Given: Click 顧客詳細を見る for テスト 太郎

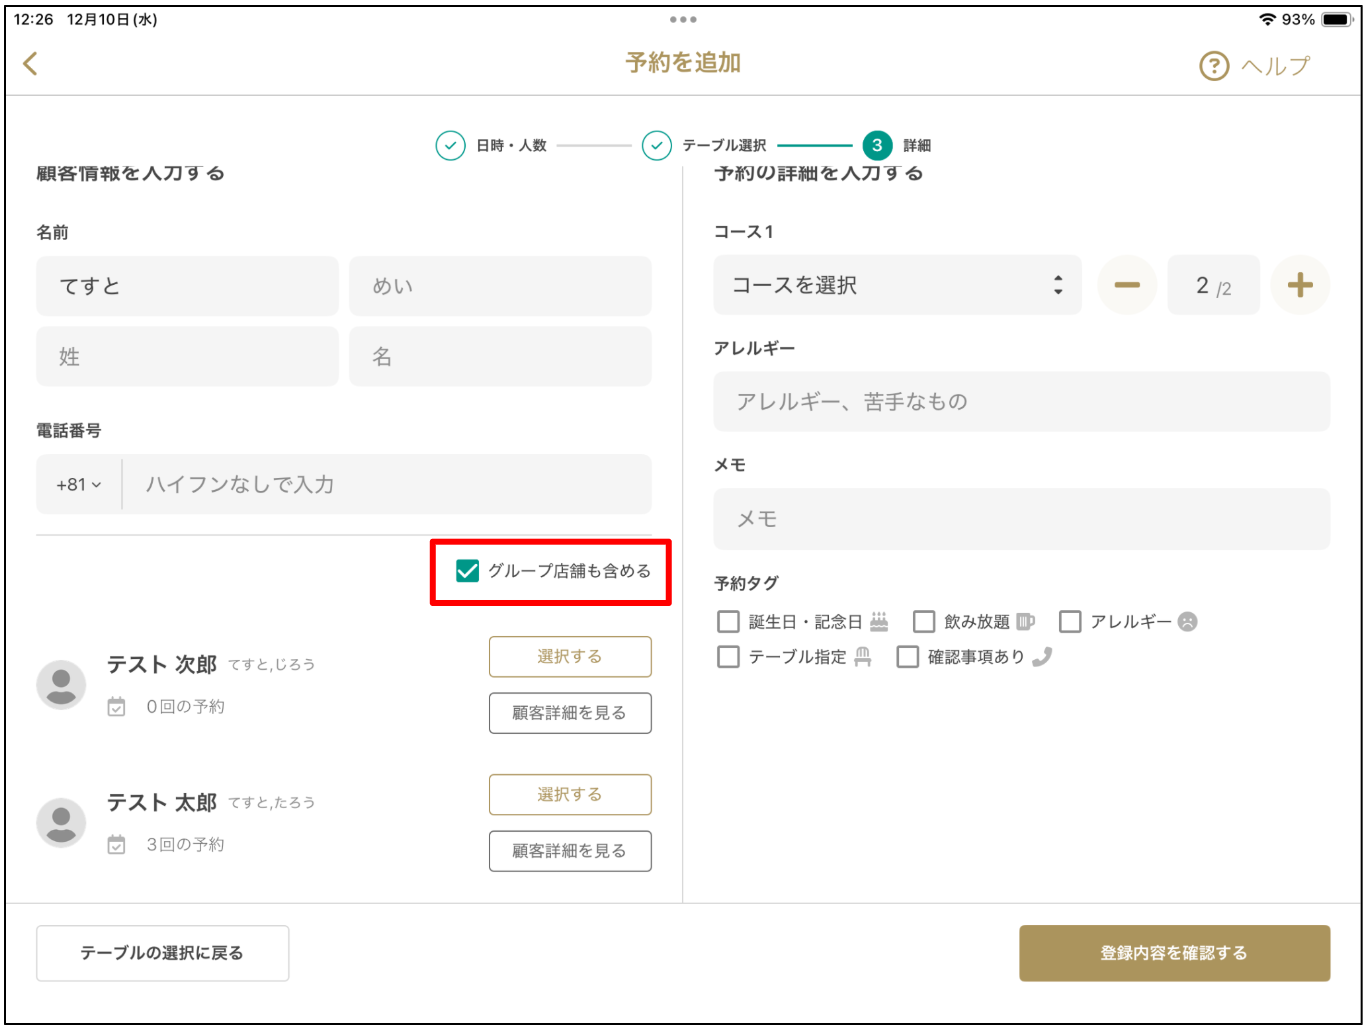Looking at the screenshot, I should [570, 851].
